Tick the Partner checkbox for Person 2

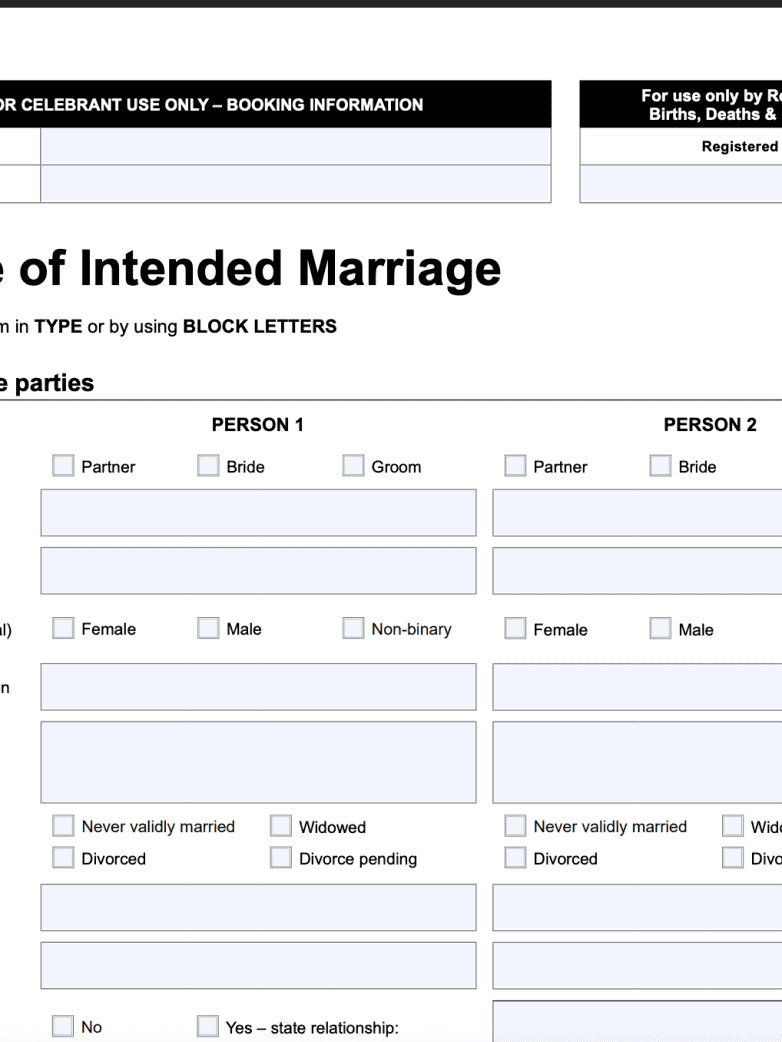tap(515, 466)
